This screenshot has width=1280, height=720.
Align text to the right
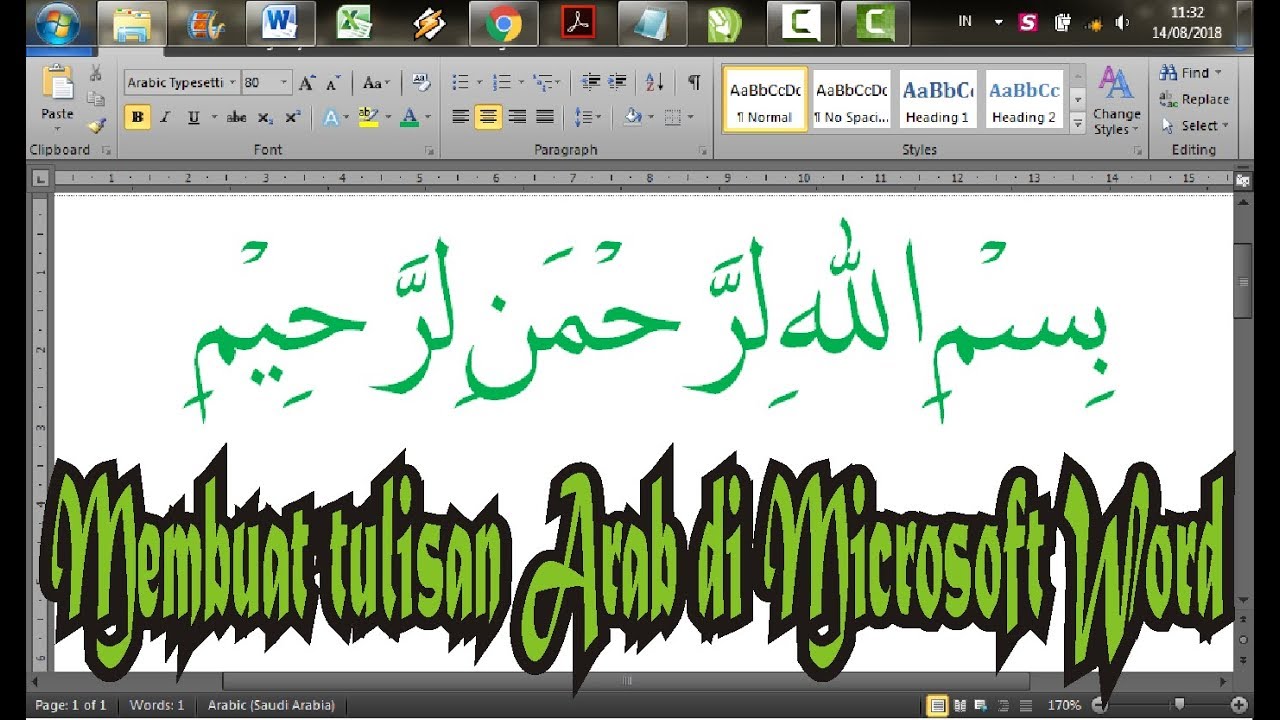[x=517, y=117]
